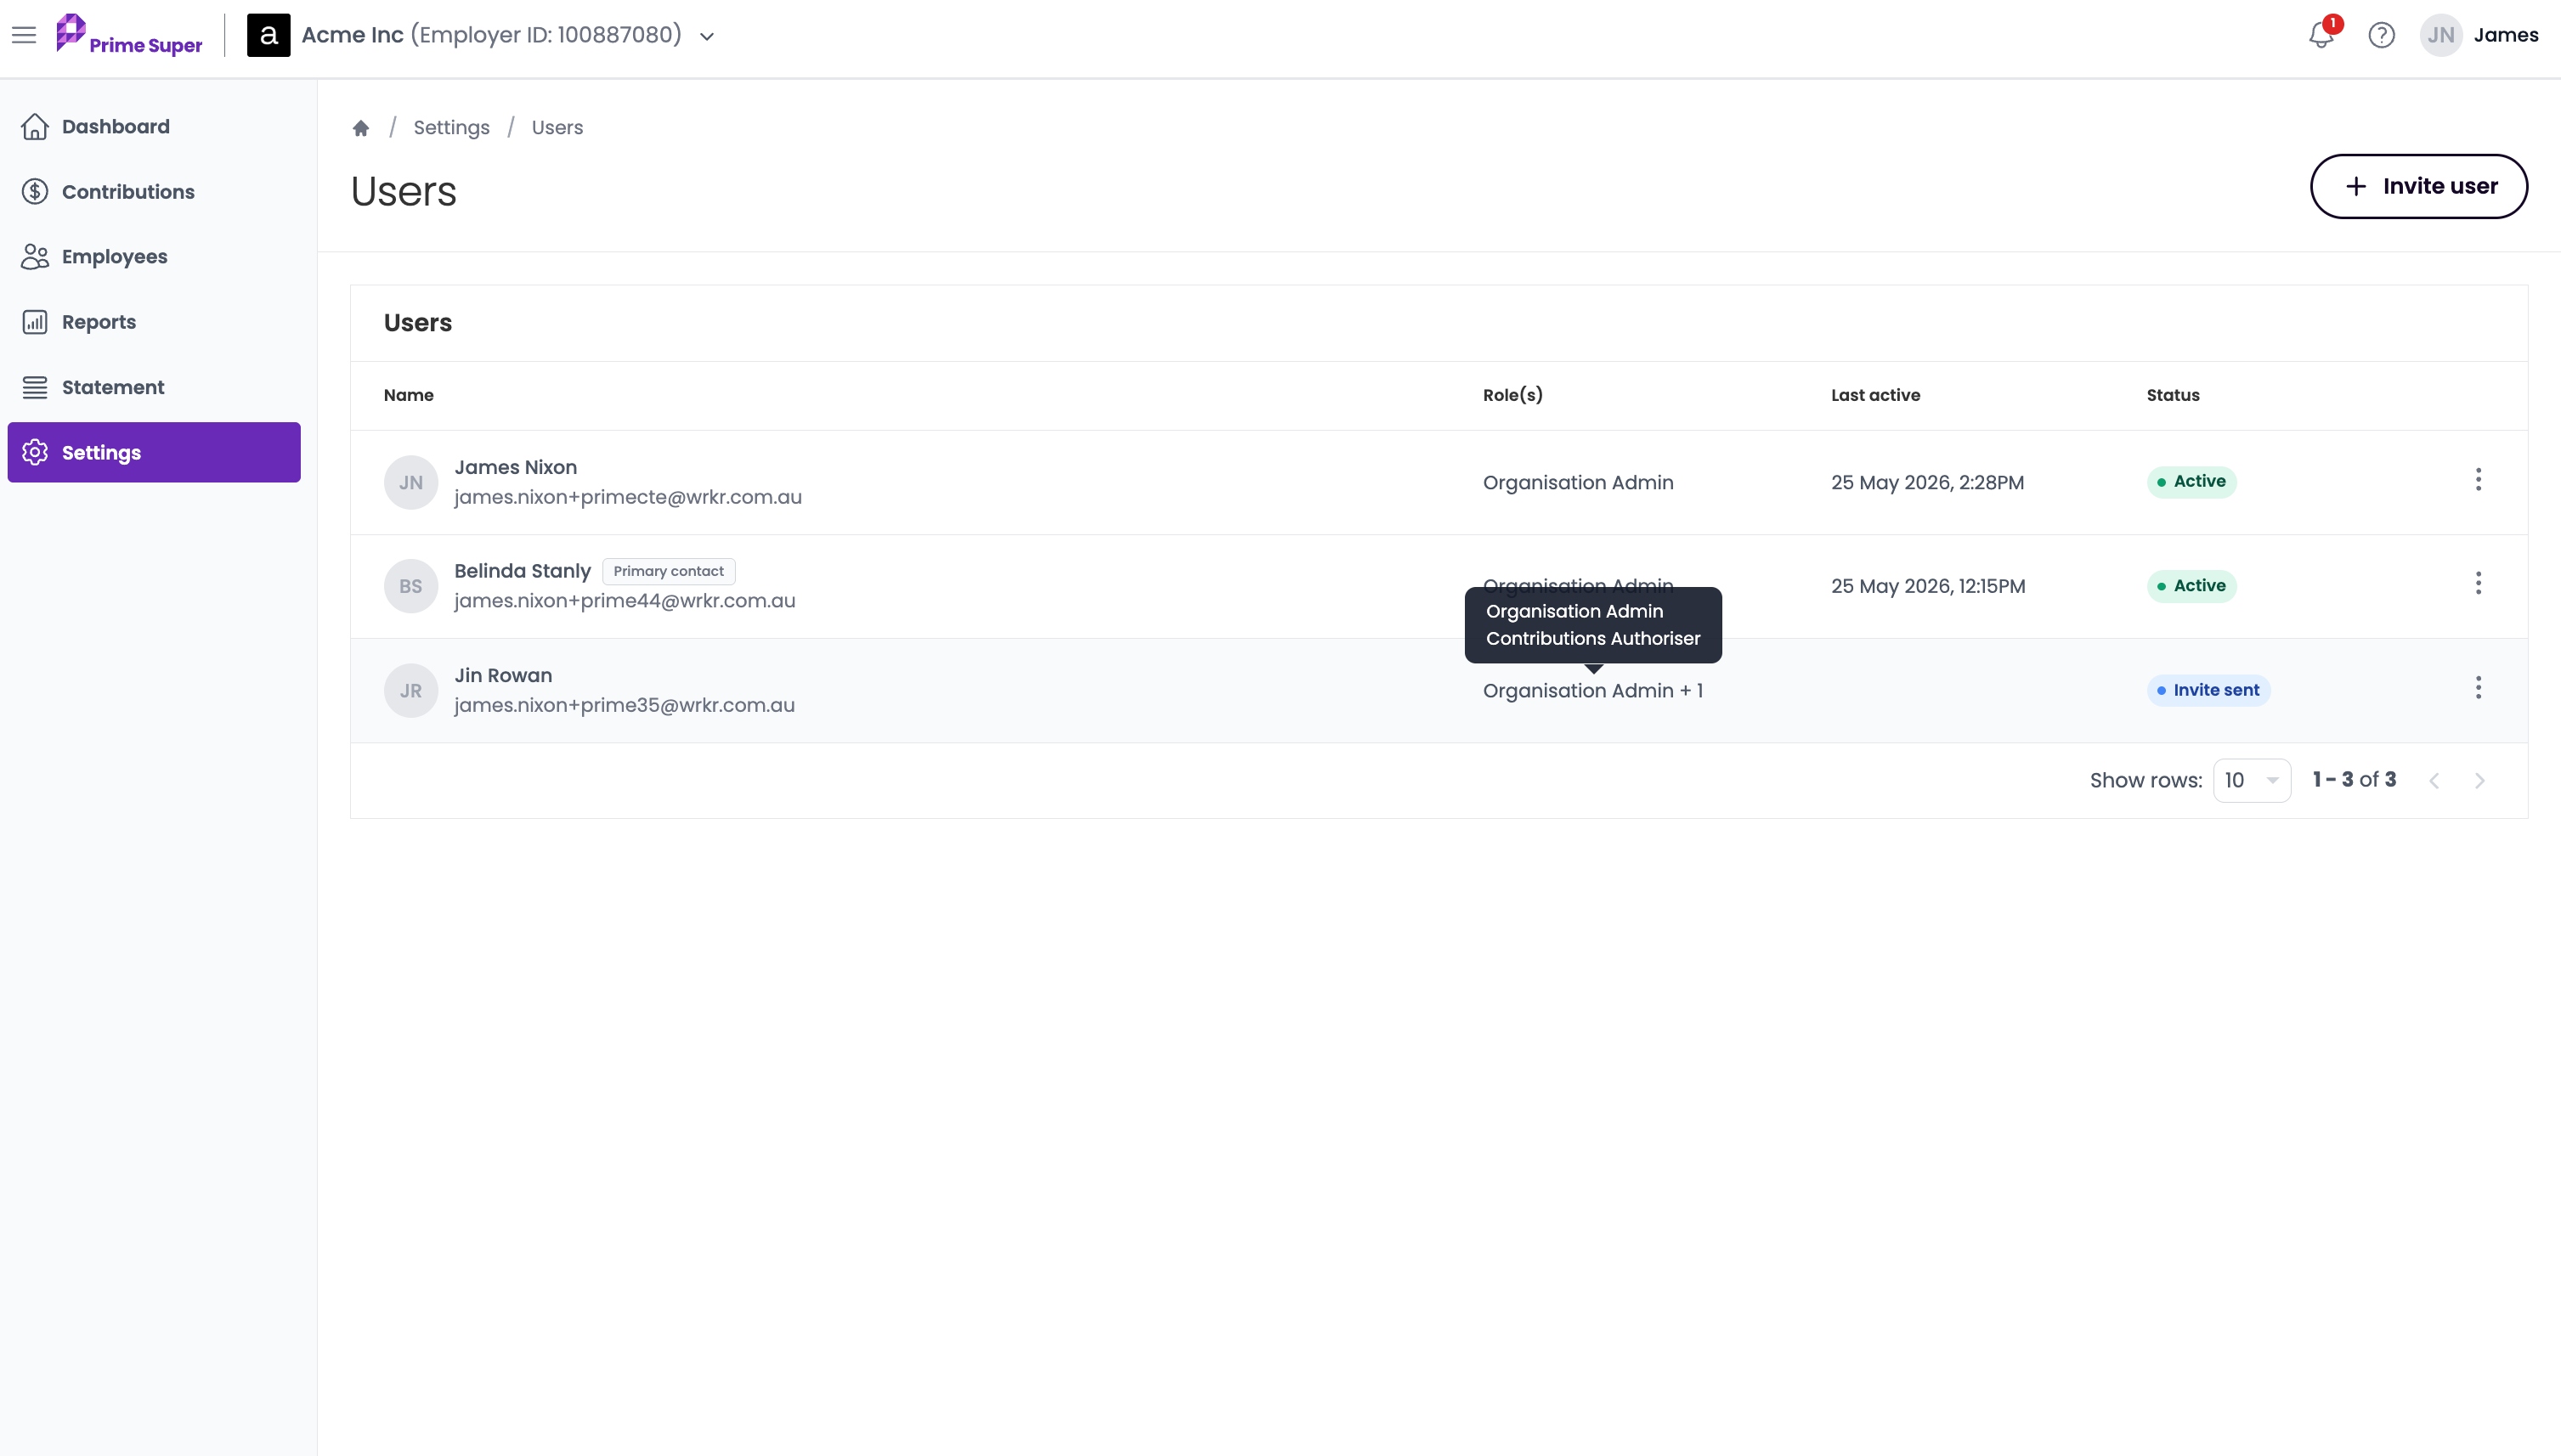The height and width of the screenshot is (1456, 2561).
Task: Click the 1 - 3 of 3 pagination text
Action: pos(2354,780)
